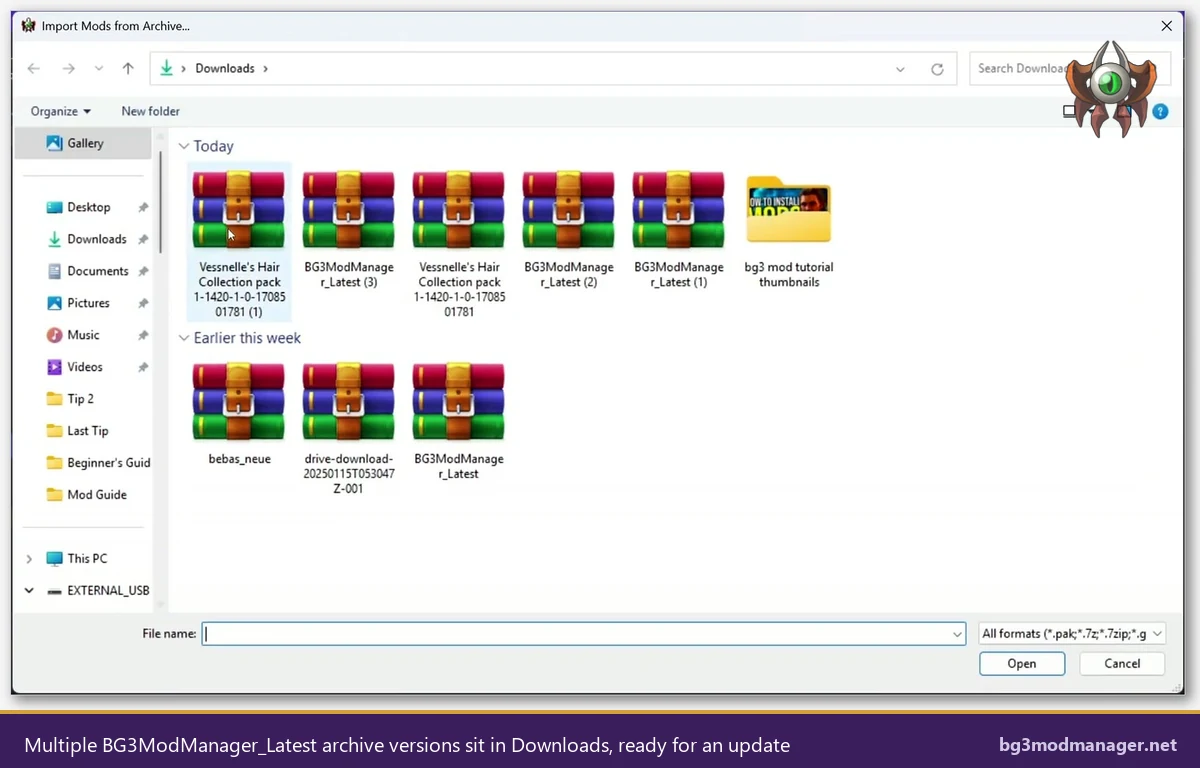Click the Videos icon in sidebar
Viewport: 1200px width, 768px height.
click(x=55, y=367)
